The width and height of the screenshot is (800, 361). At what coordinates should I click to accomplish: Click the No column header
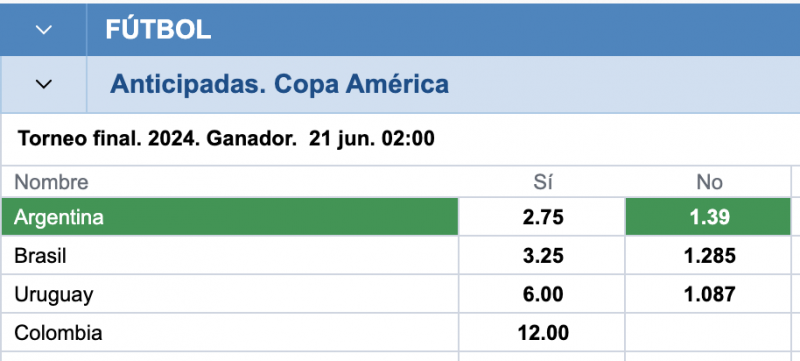(x=709, y=182)
